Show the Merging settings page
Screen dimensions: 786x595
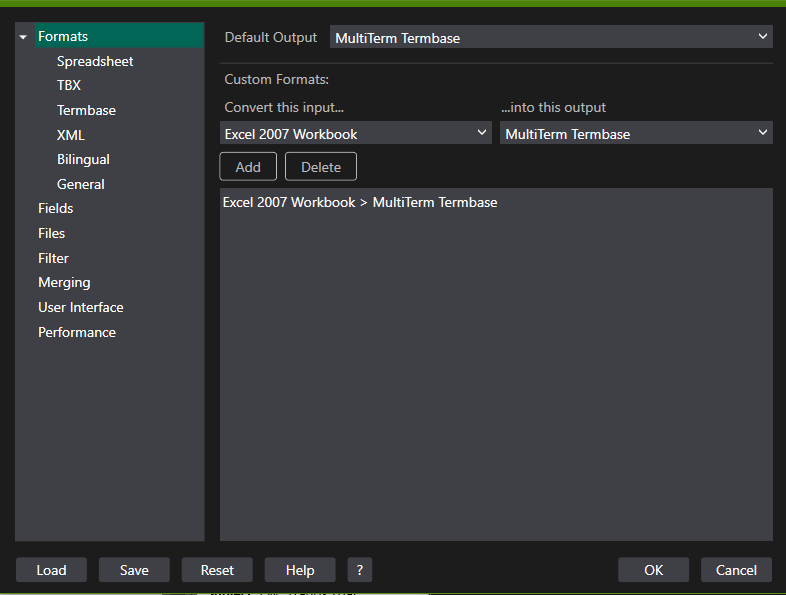64,283
